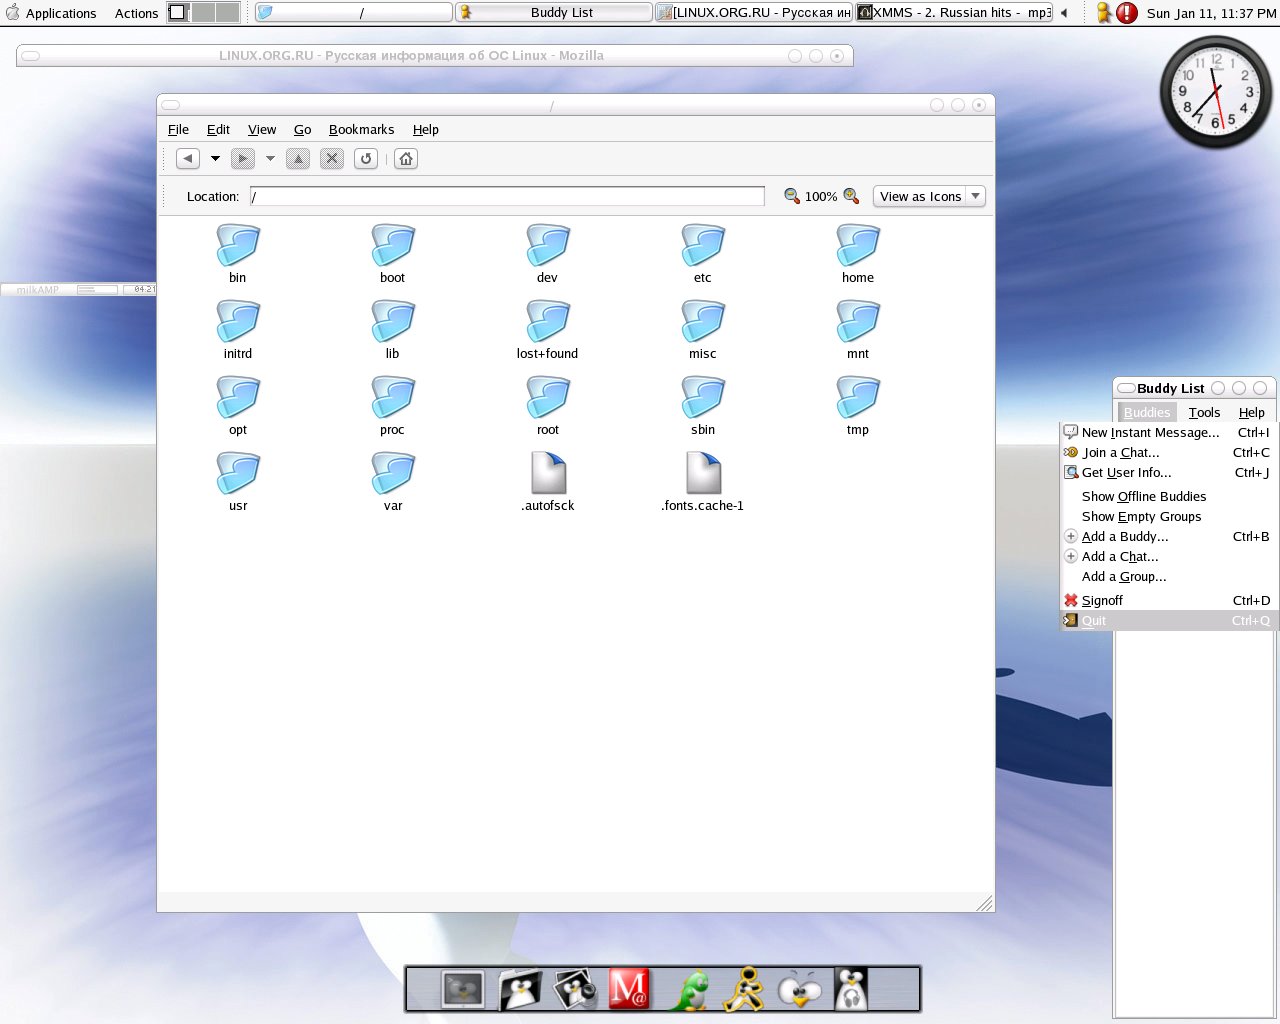Screen dimensions: 1280x1024
Task: Click the Back navigation arrow in toolbar
Action: [x=188, y=158]
